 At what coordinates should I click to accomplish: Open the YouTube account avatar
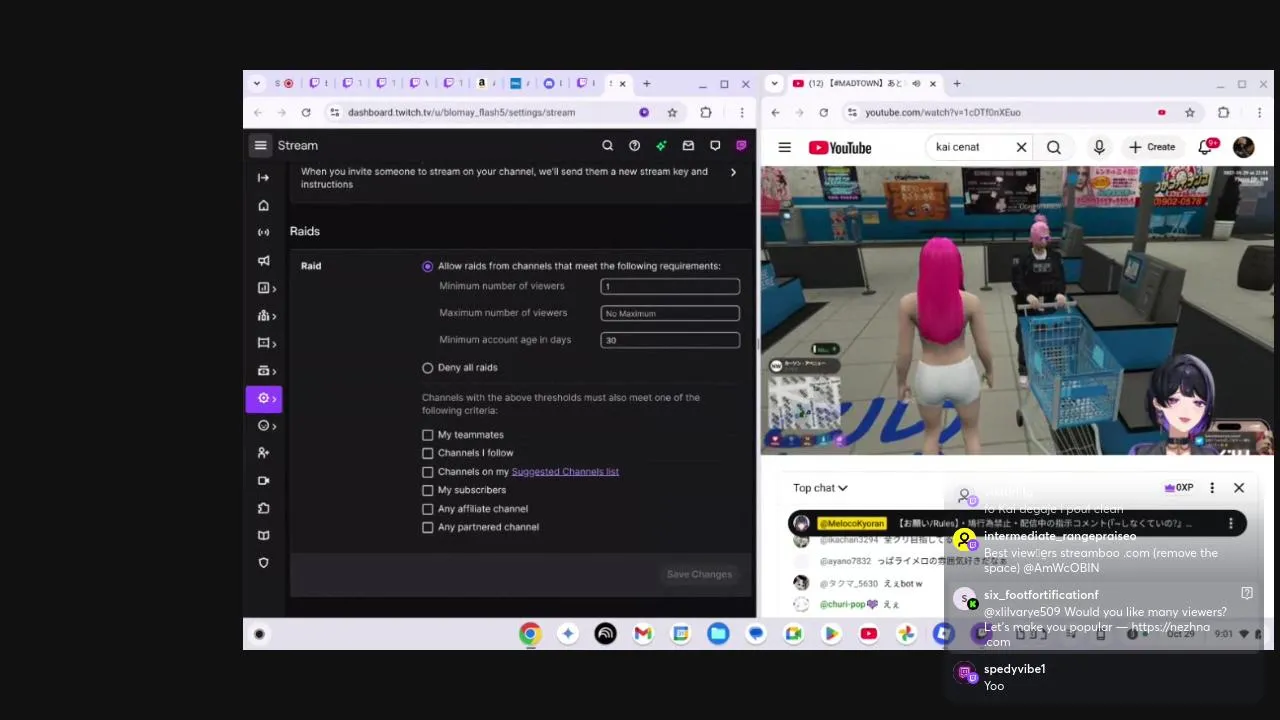[1244, 147]
